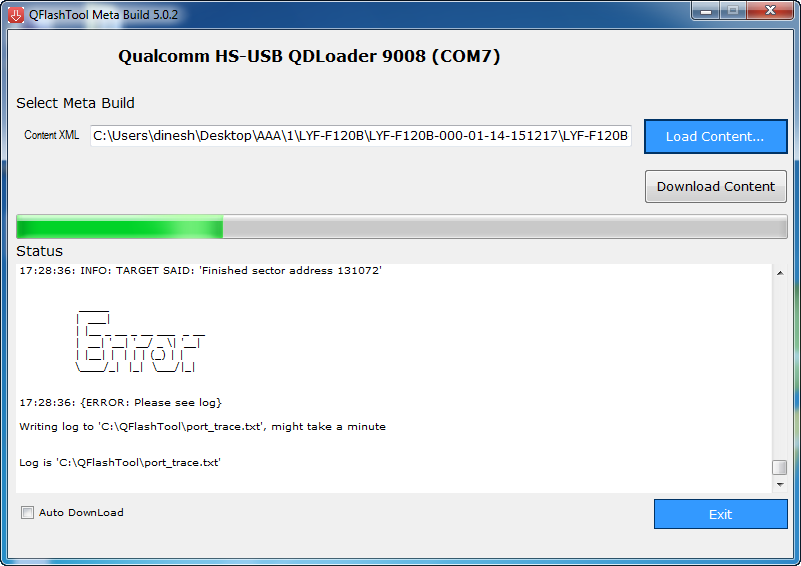This screenshot has height=566, width=801.
Task: Click the Select Meta Build label
Action: pos(76,103)
